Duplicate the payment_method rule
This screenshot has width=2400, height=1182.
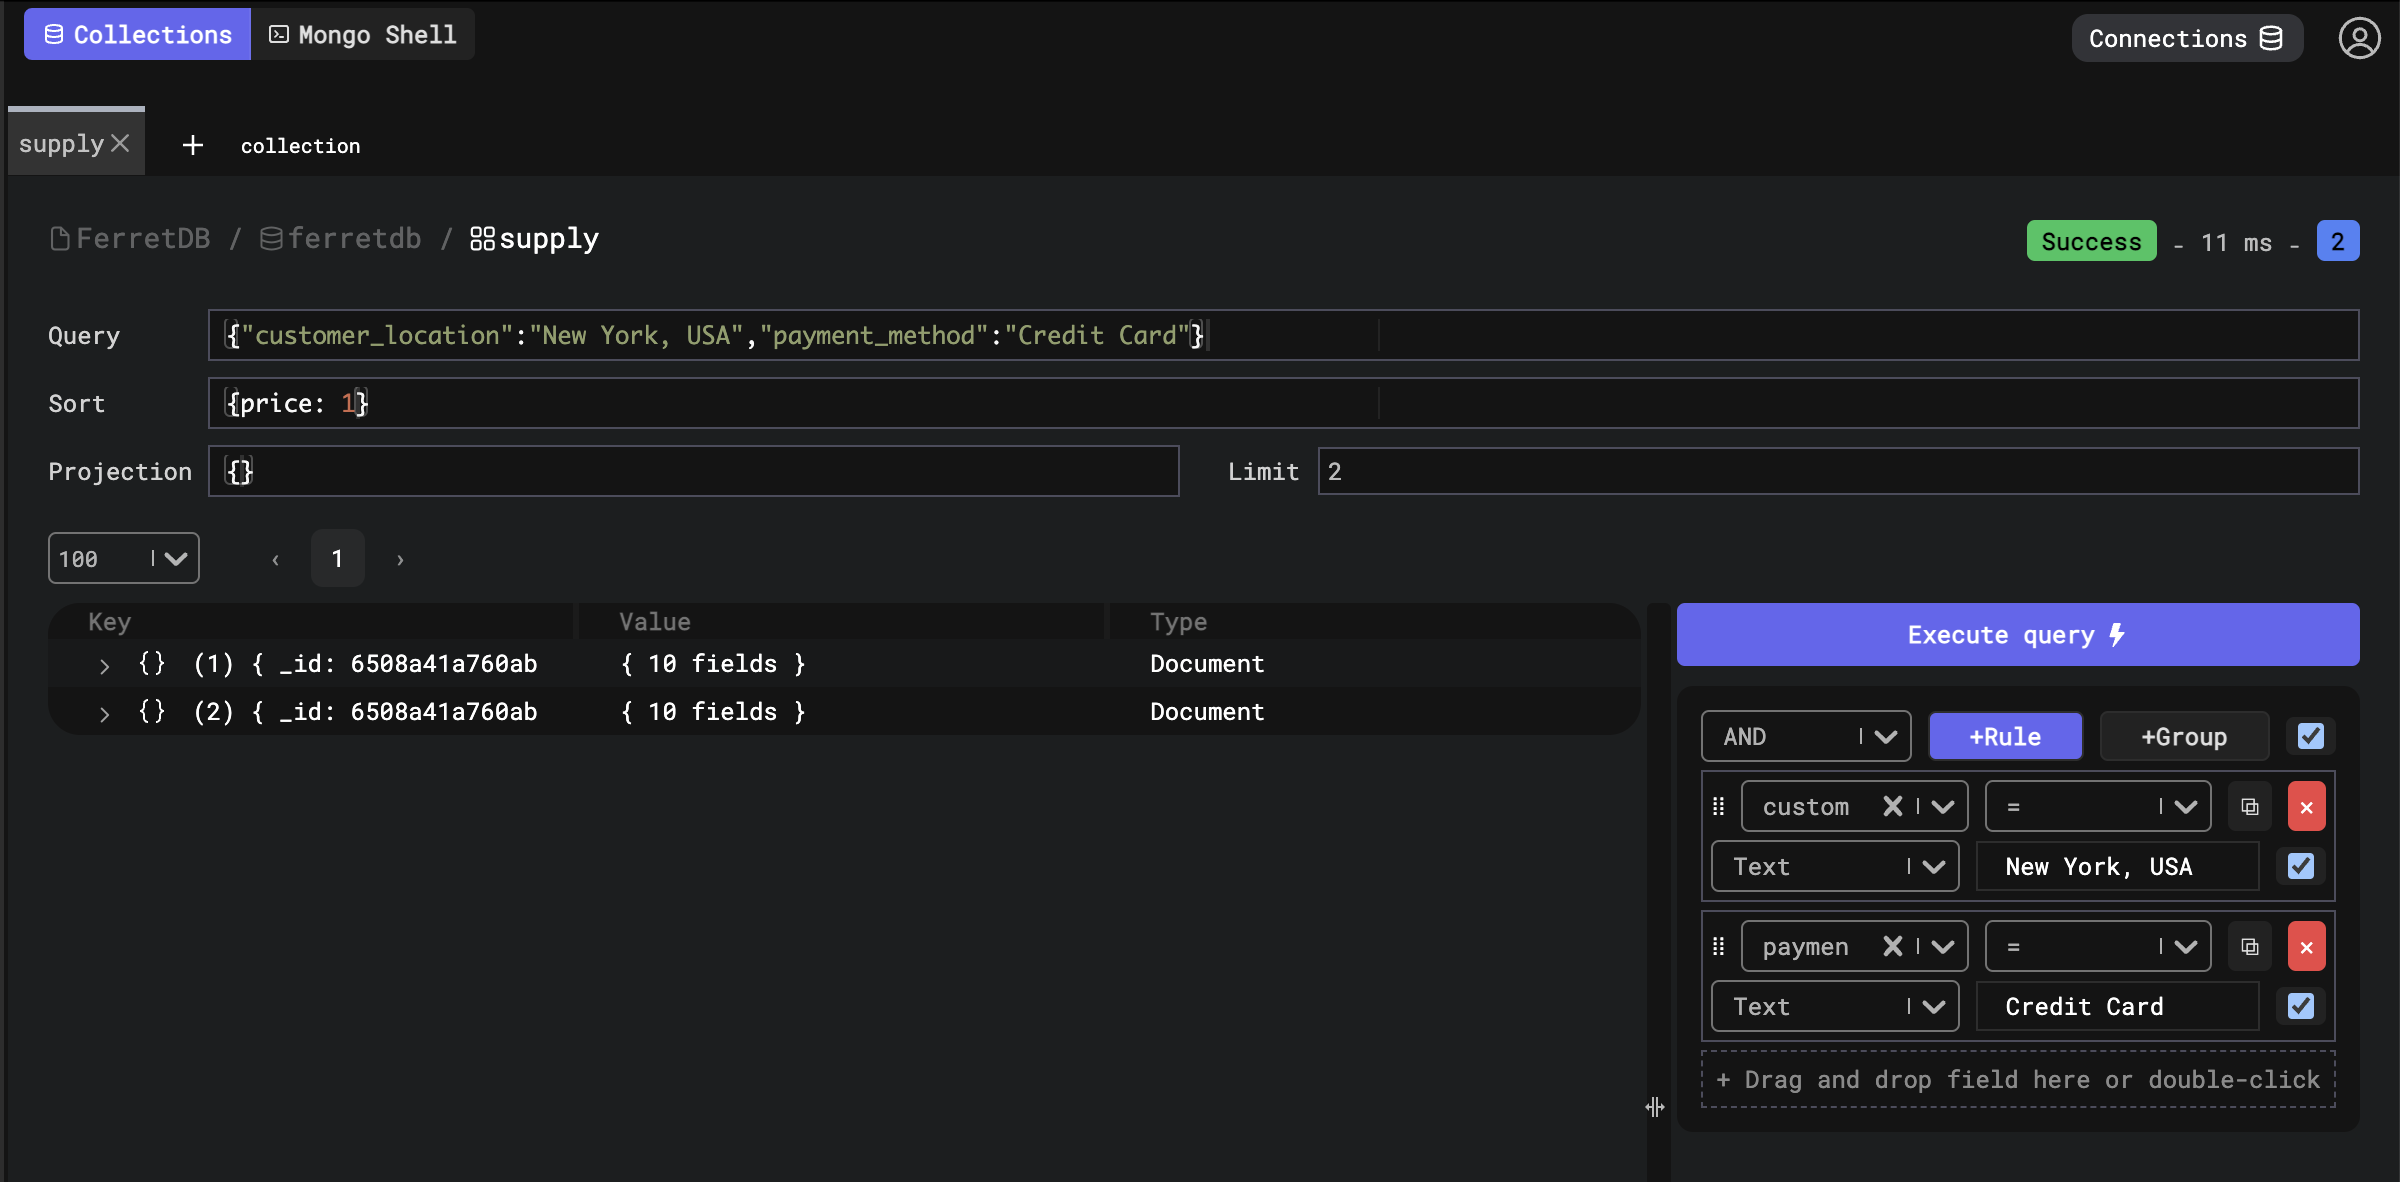(x=2250, y=947)
